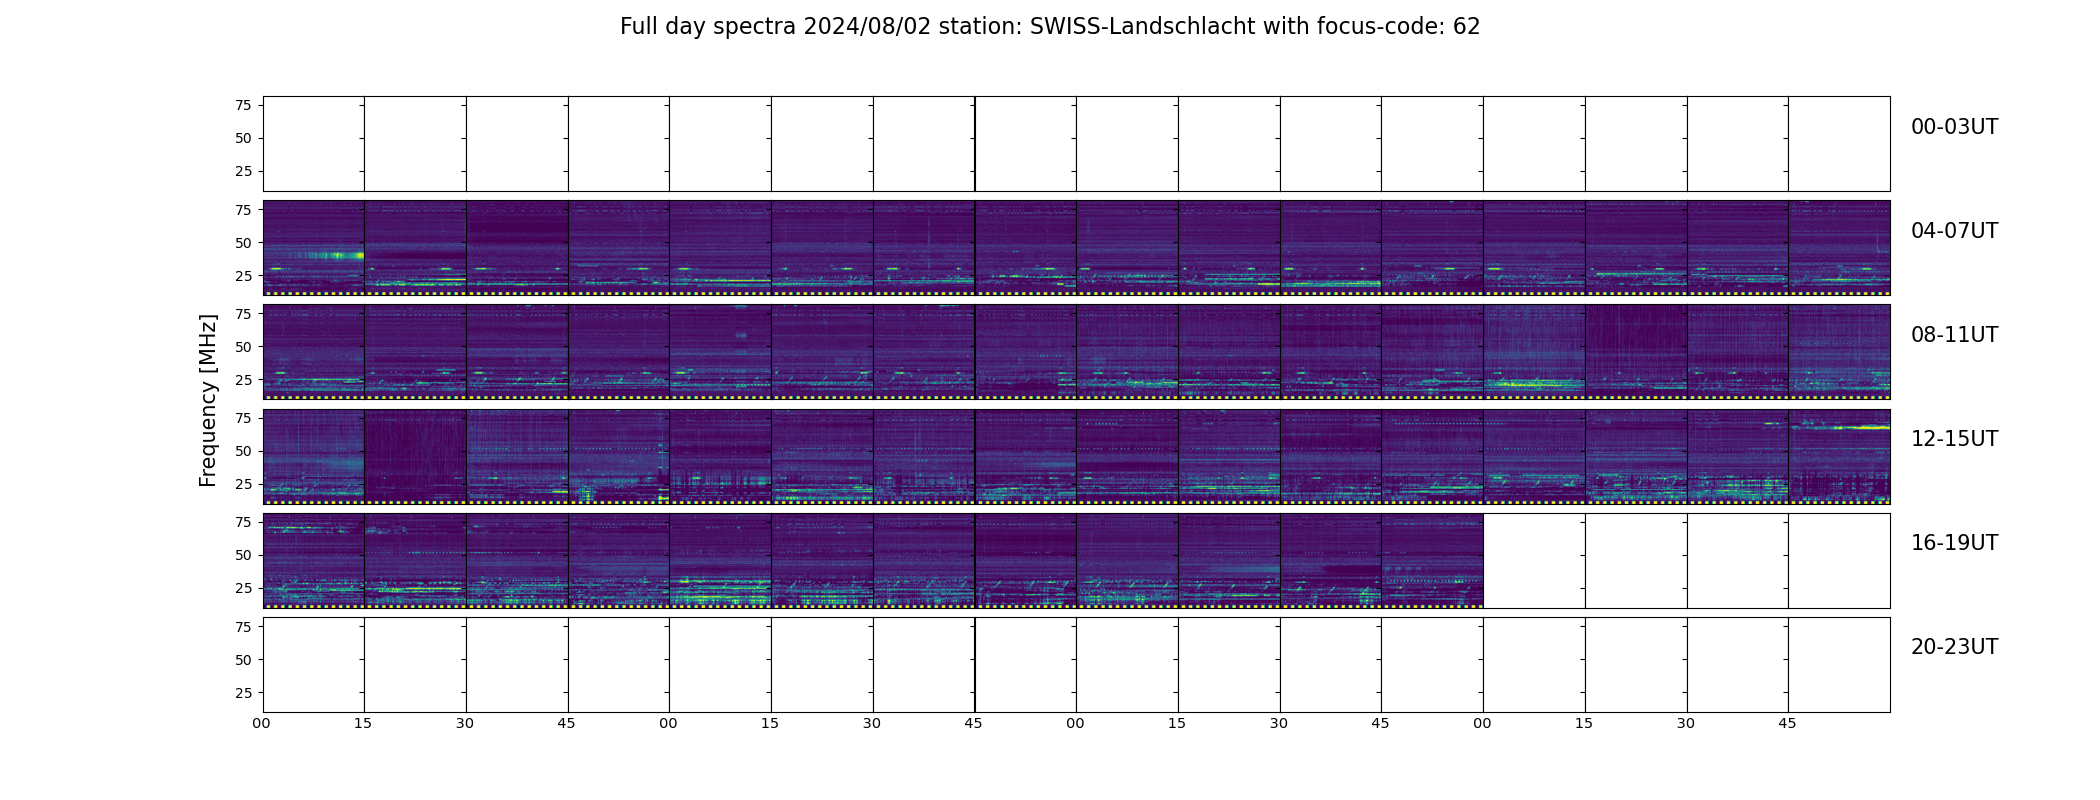Select the '04-07UT' row label

tap(1954, 231)
